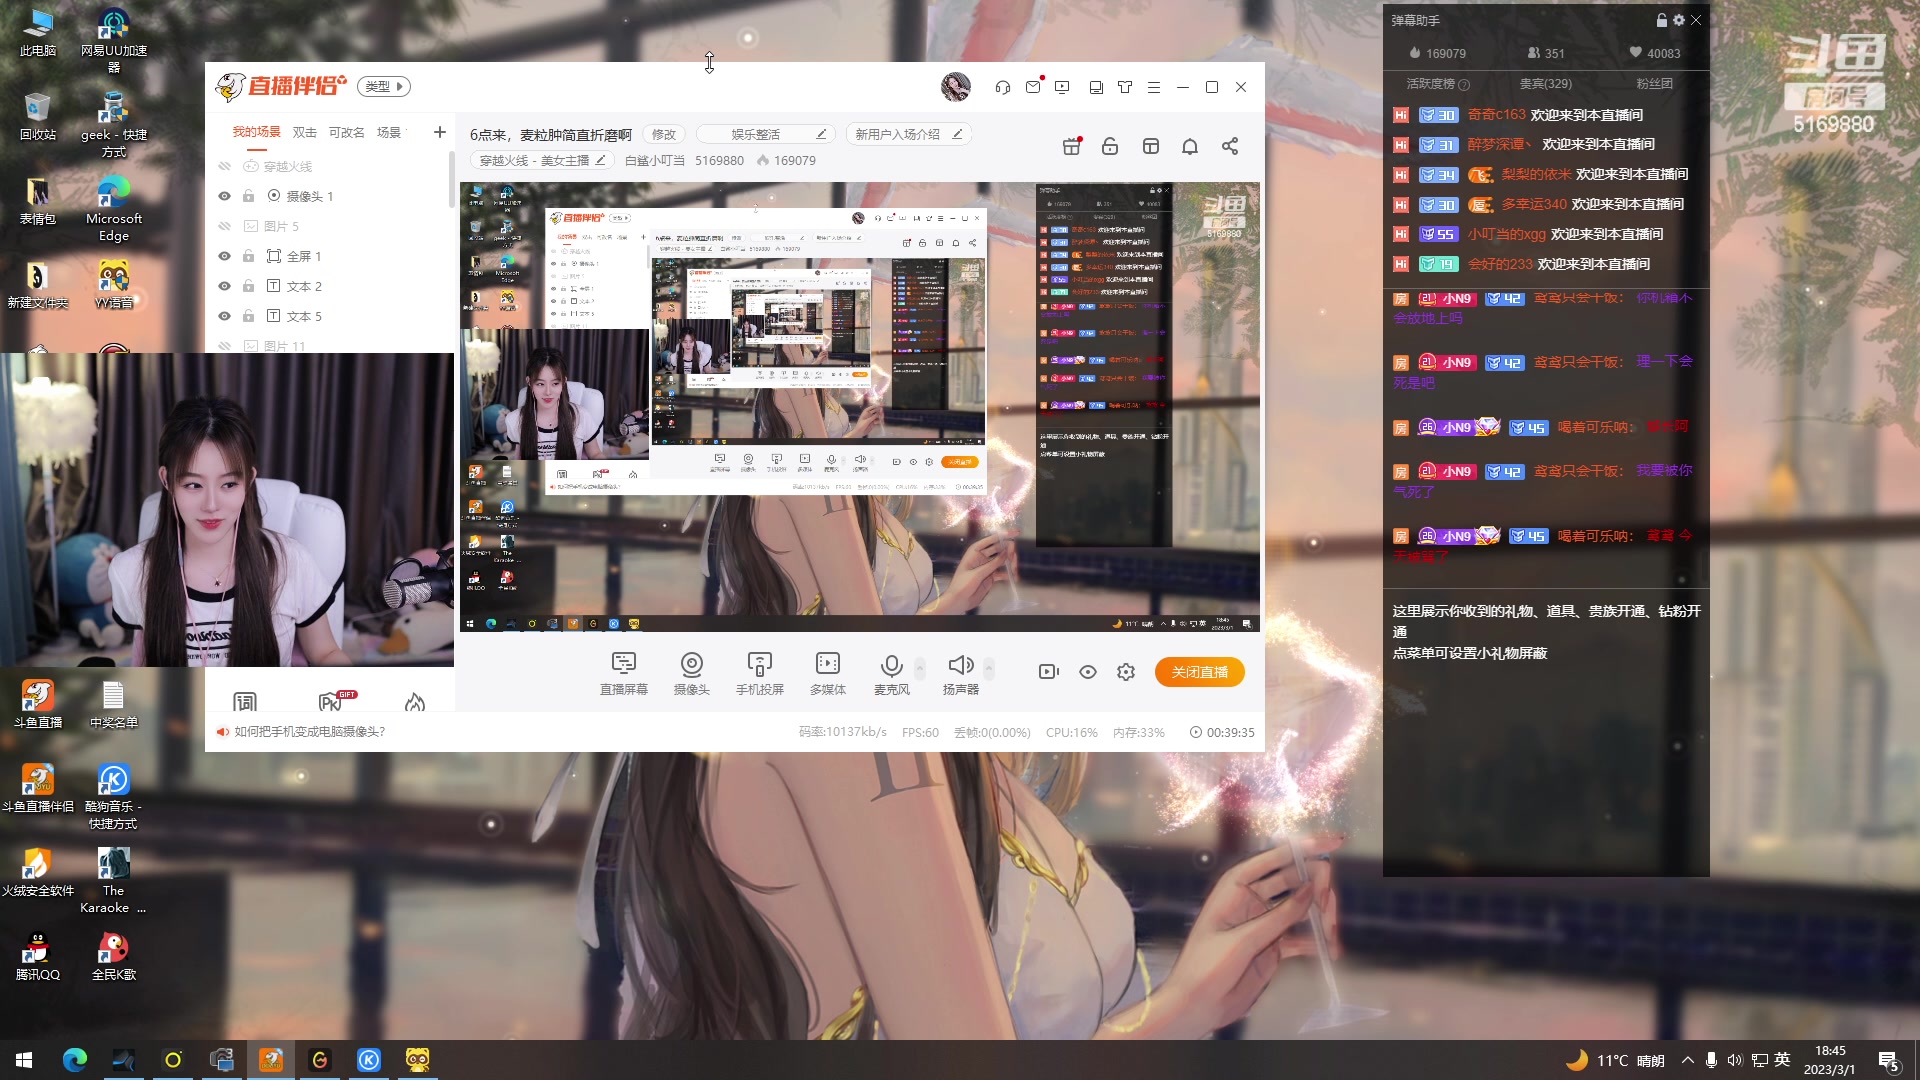Click the taskbar volume icon

1735,1060
